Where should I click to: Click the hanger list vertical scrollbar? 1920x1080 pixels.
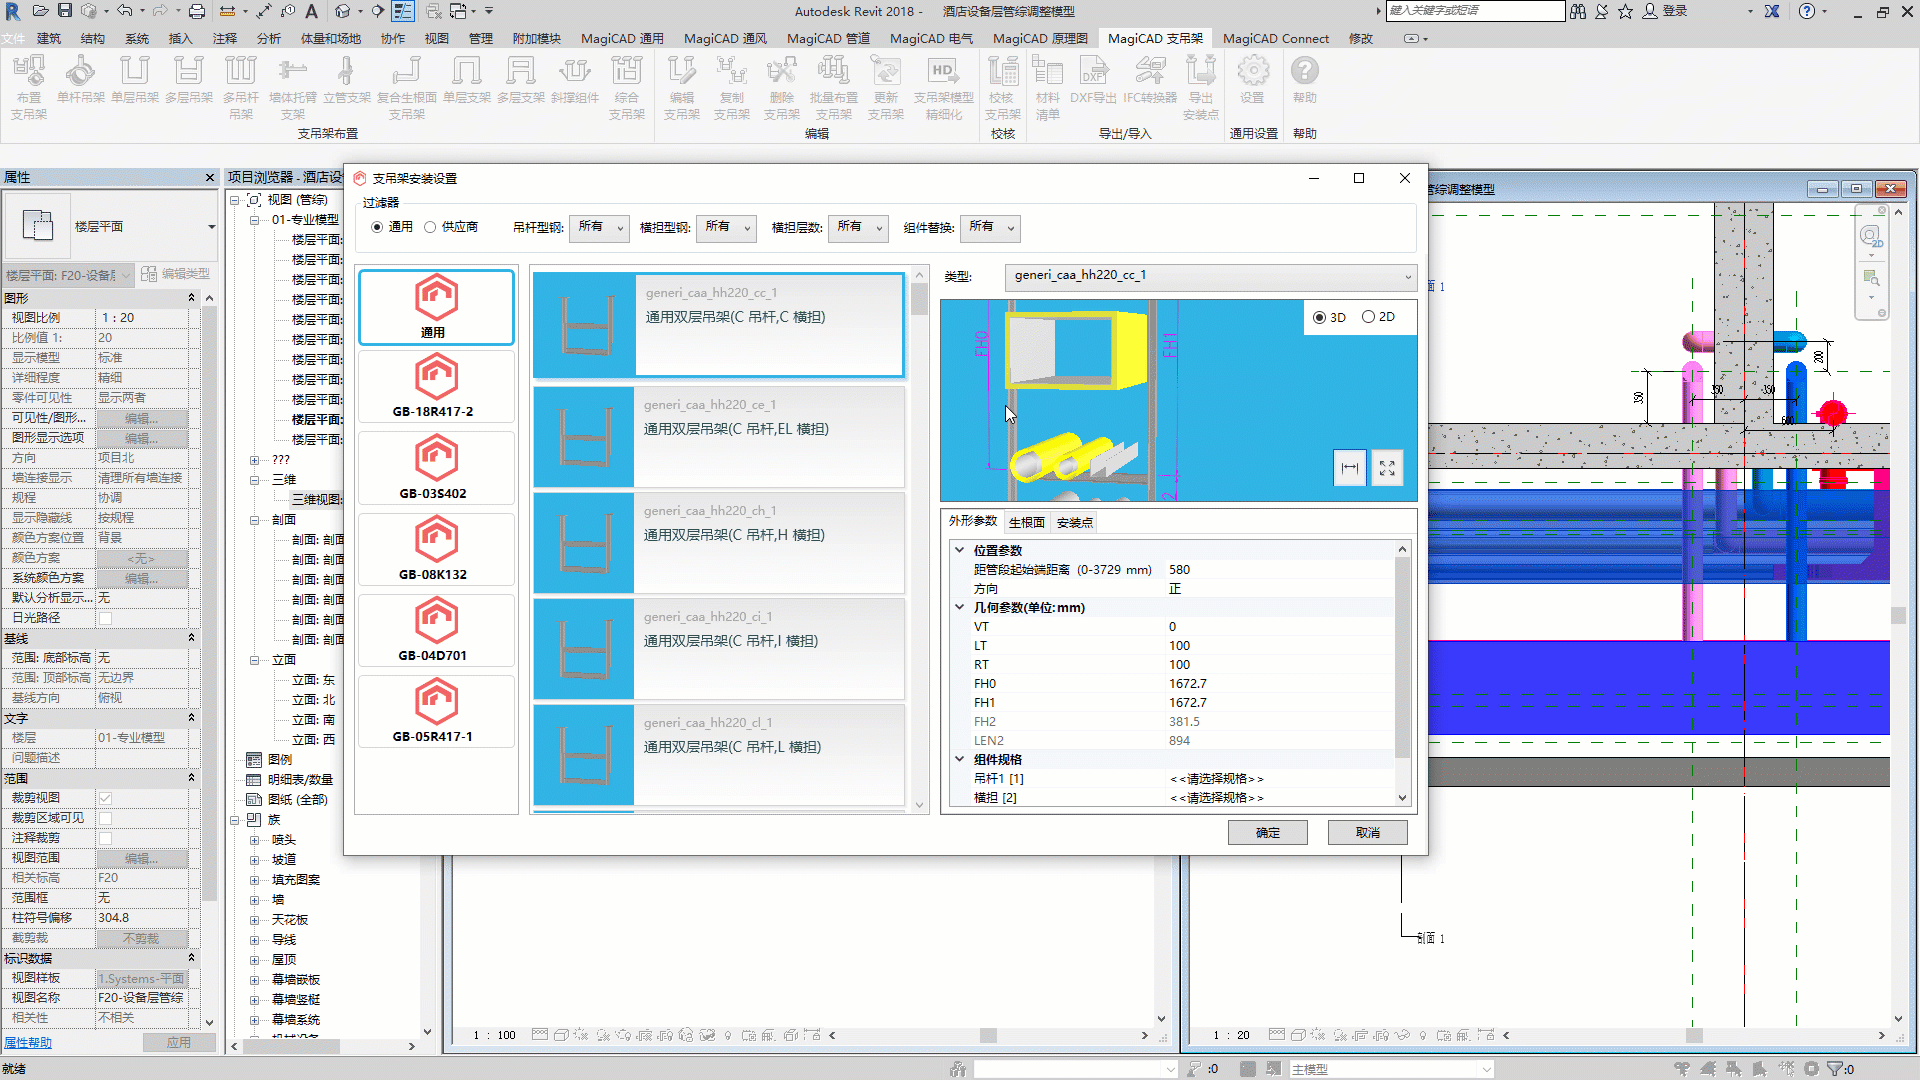pos(919,540)
